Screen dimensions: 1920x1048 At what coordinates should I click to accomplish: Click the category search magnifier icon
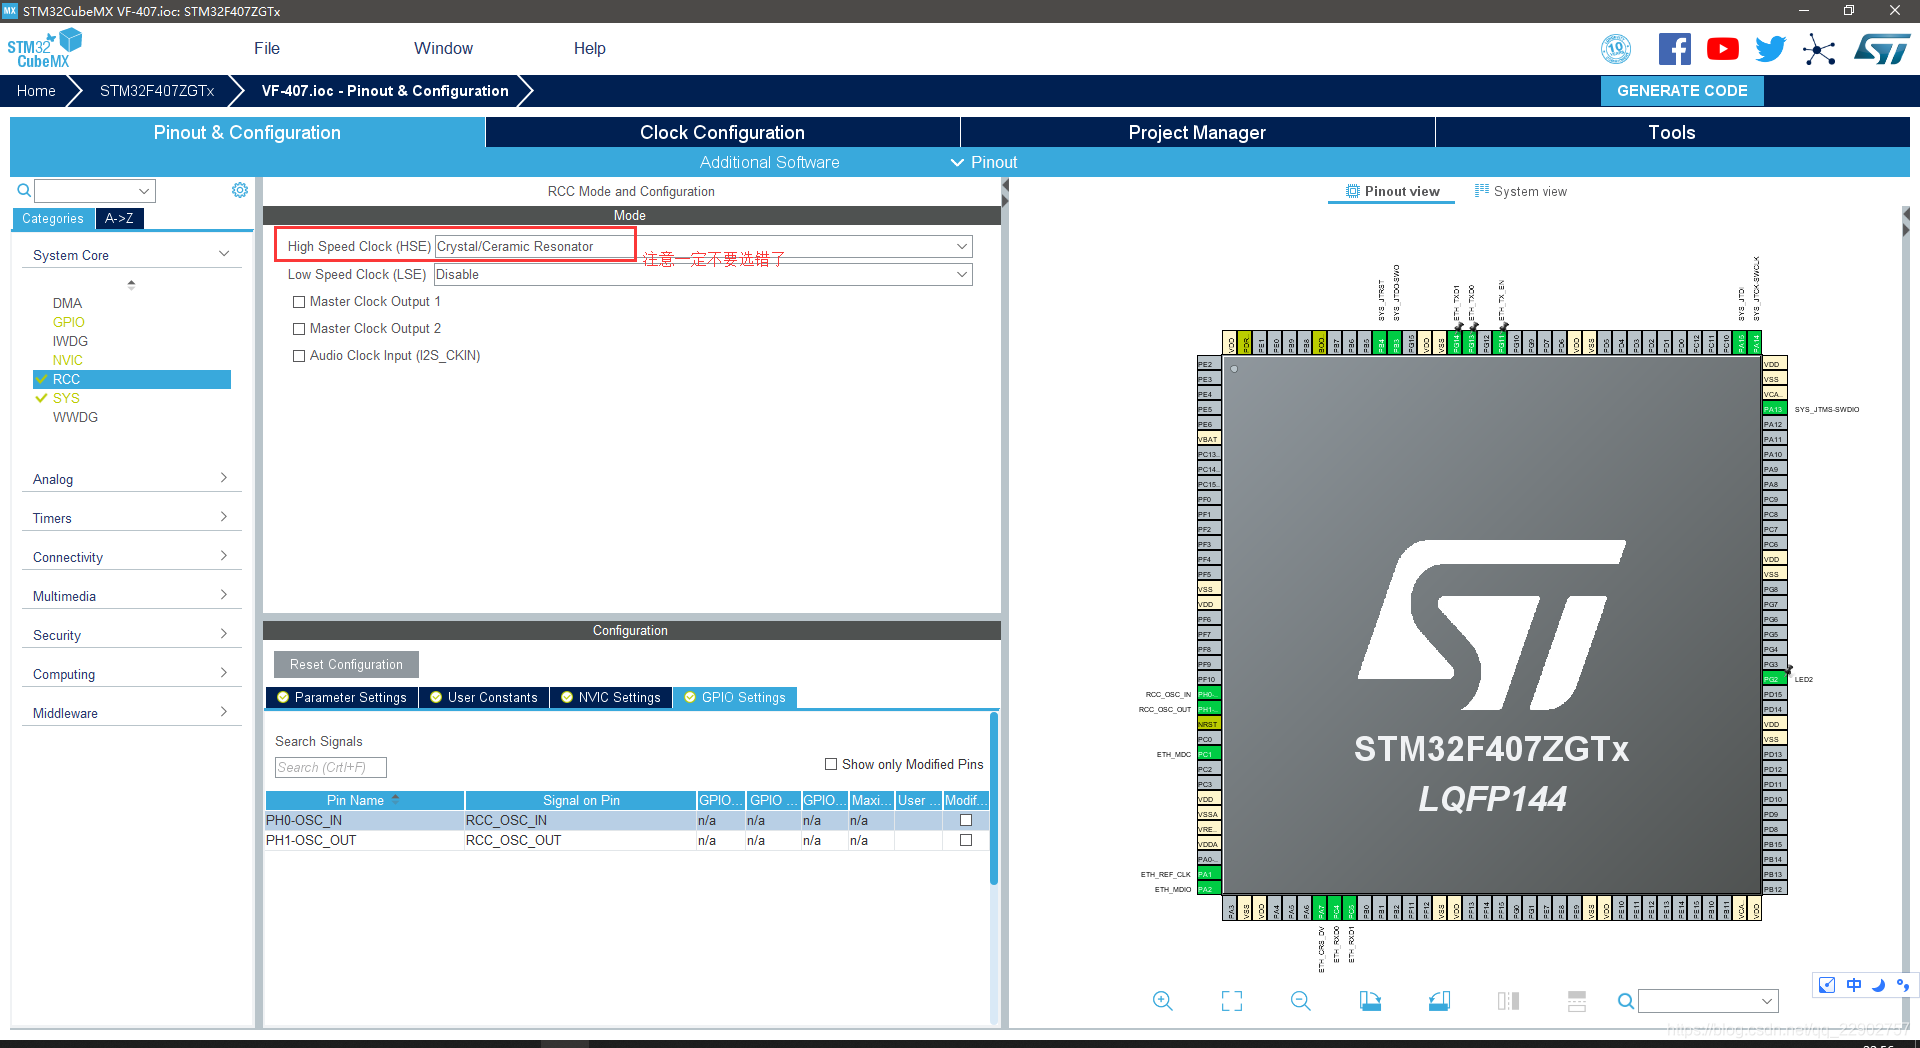tap(24, 190)
